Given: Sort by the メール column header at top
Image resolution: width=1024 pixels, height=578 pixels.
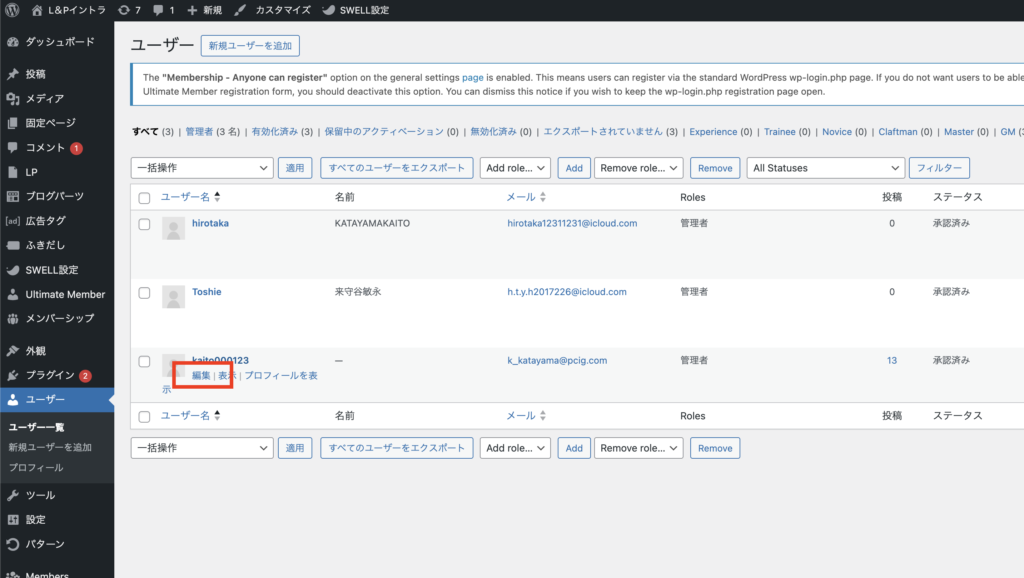Looking at the screenshot, I should [x=521, y=198].
